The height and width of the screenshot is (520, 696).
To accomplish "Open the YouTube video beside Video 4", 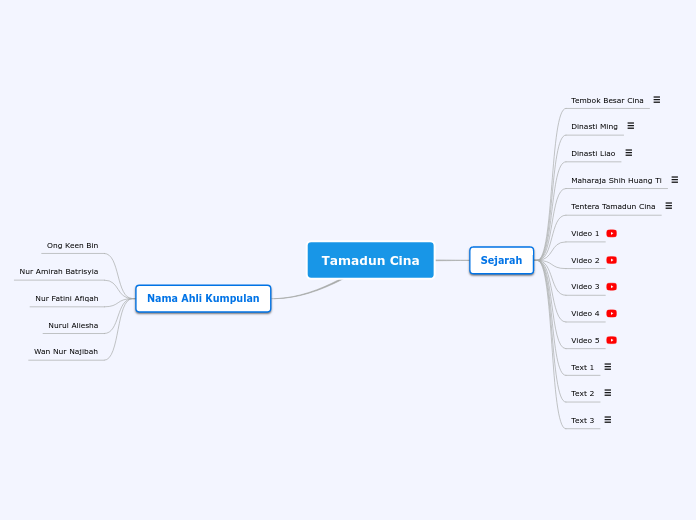I will 612,313.
